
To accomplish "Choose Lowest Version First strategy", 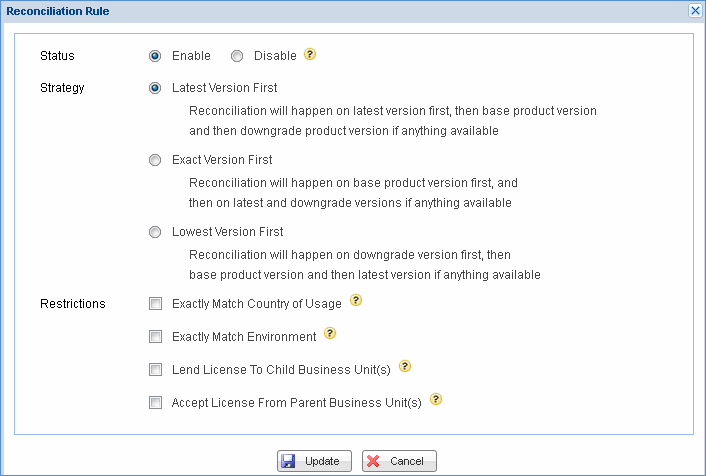I will (155, 232).
